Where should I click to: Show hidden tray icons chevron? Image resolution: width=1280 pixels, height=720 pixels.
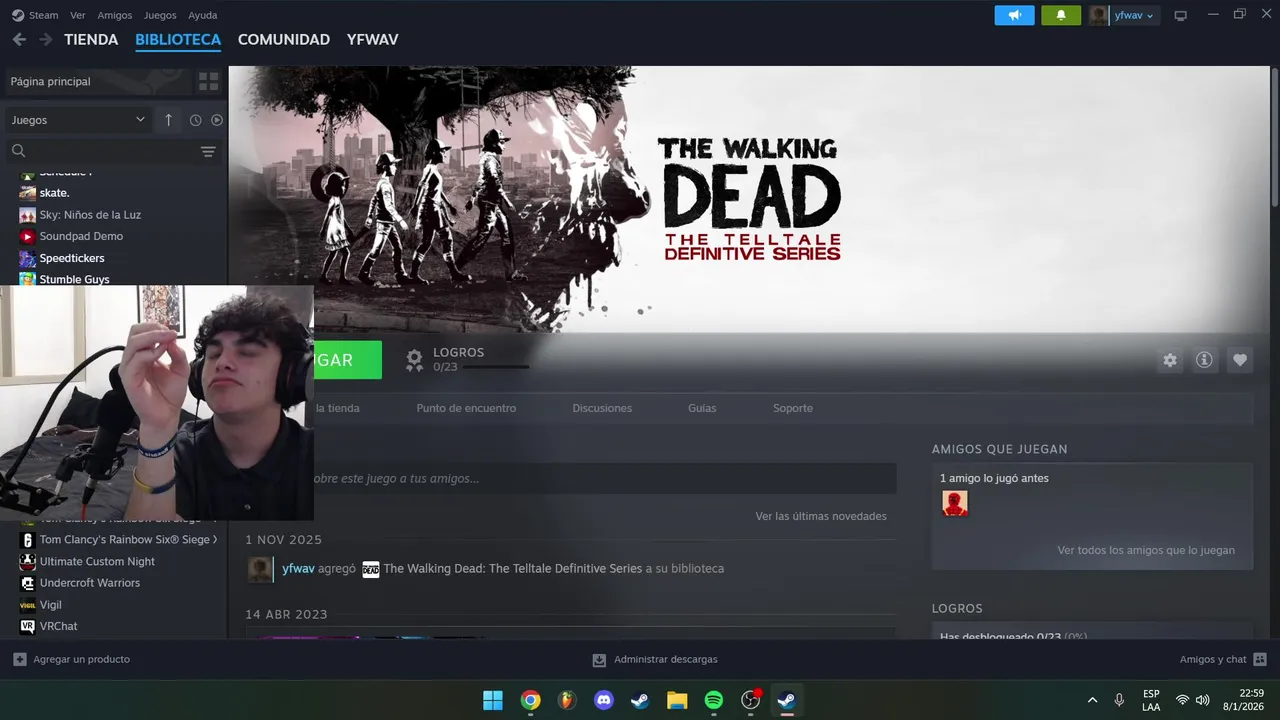pos(1092,700)
